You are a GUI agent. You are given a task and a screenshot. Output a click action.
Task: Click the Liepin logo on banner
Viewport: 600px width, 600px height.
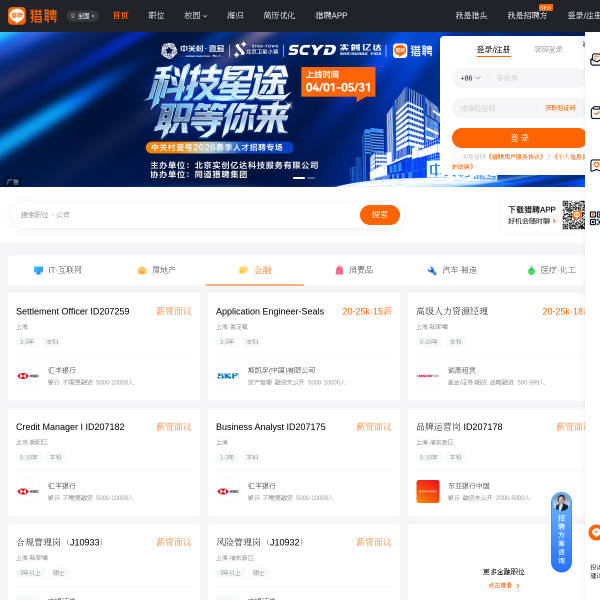coord(412,51)
